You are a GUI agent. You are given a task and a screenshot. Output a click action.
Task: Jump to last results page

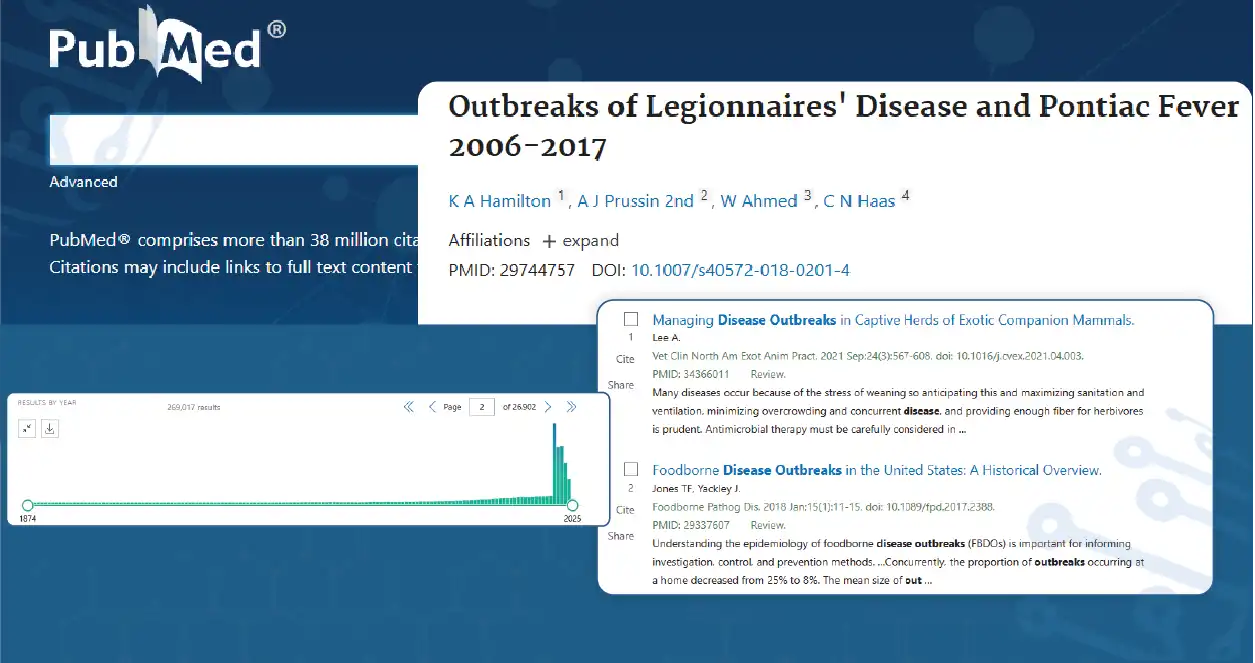coord(571,407)
